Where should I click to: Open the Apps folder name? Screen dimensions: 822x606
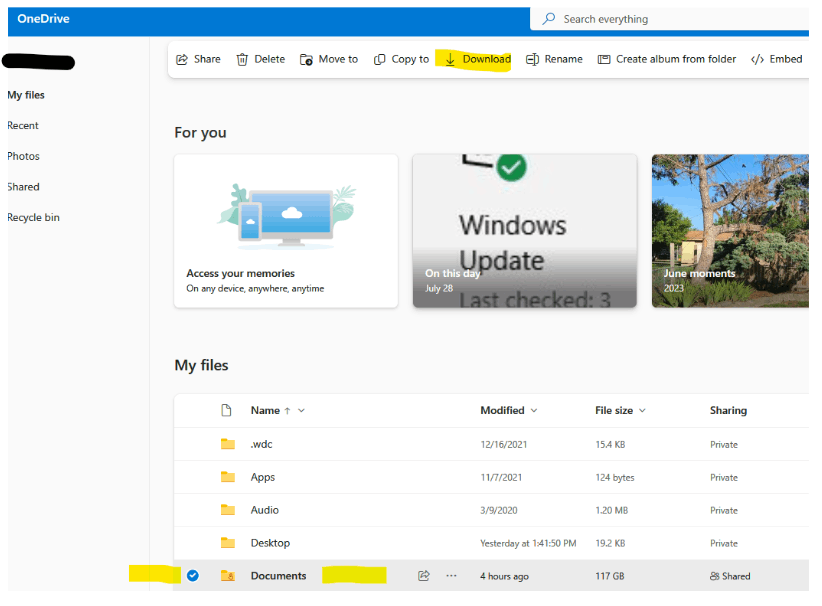263,477
